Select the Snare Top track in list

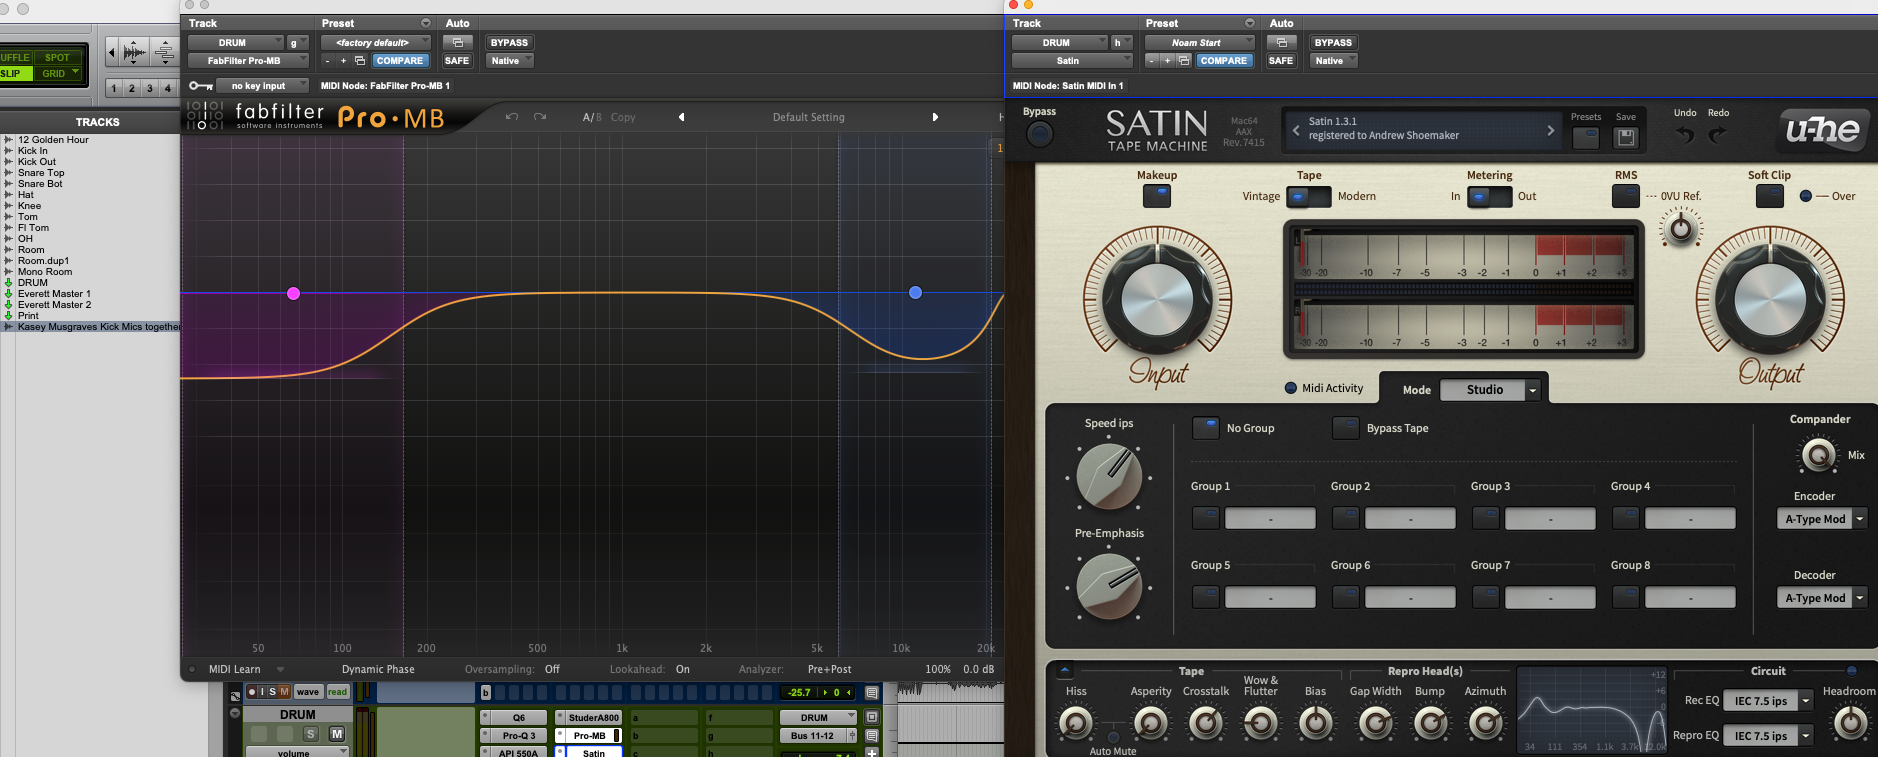[x=41, y=173]
